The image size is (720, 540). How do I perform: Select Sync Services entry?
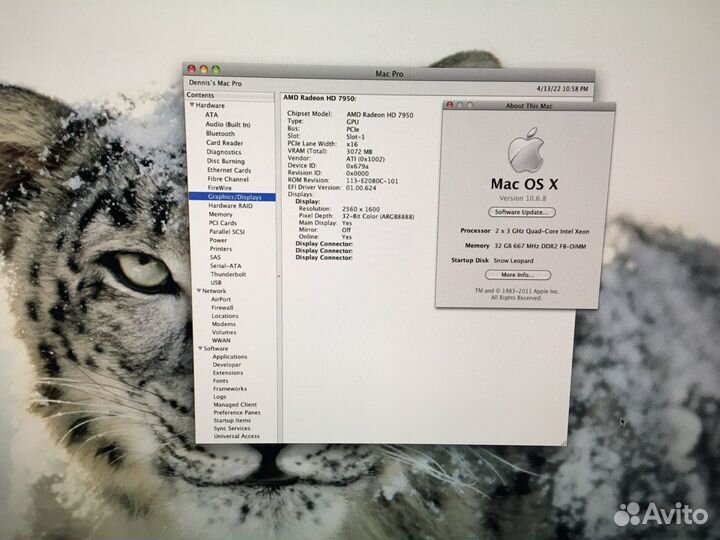click(232, 428)
